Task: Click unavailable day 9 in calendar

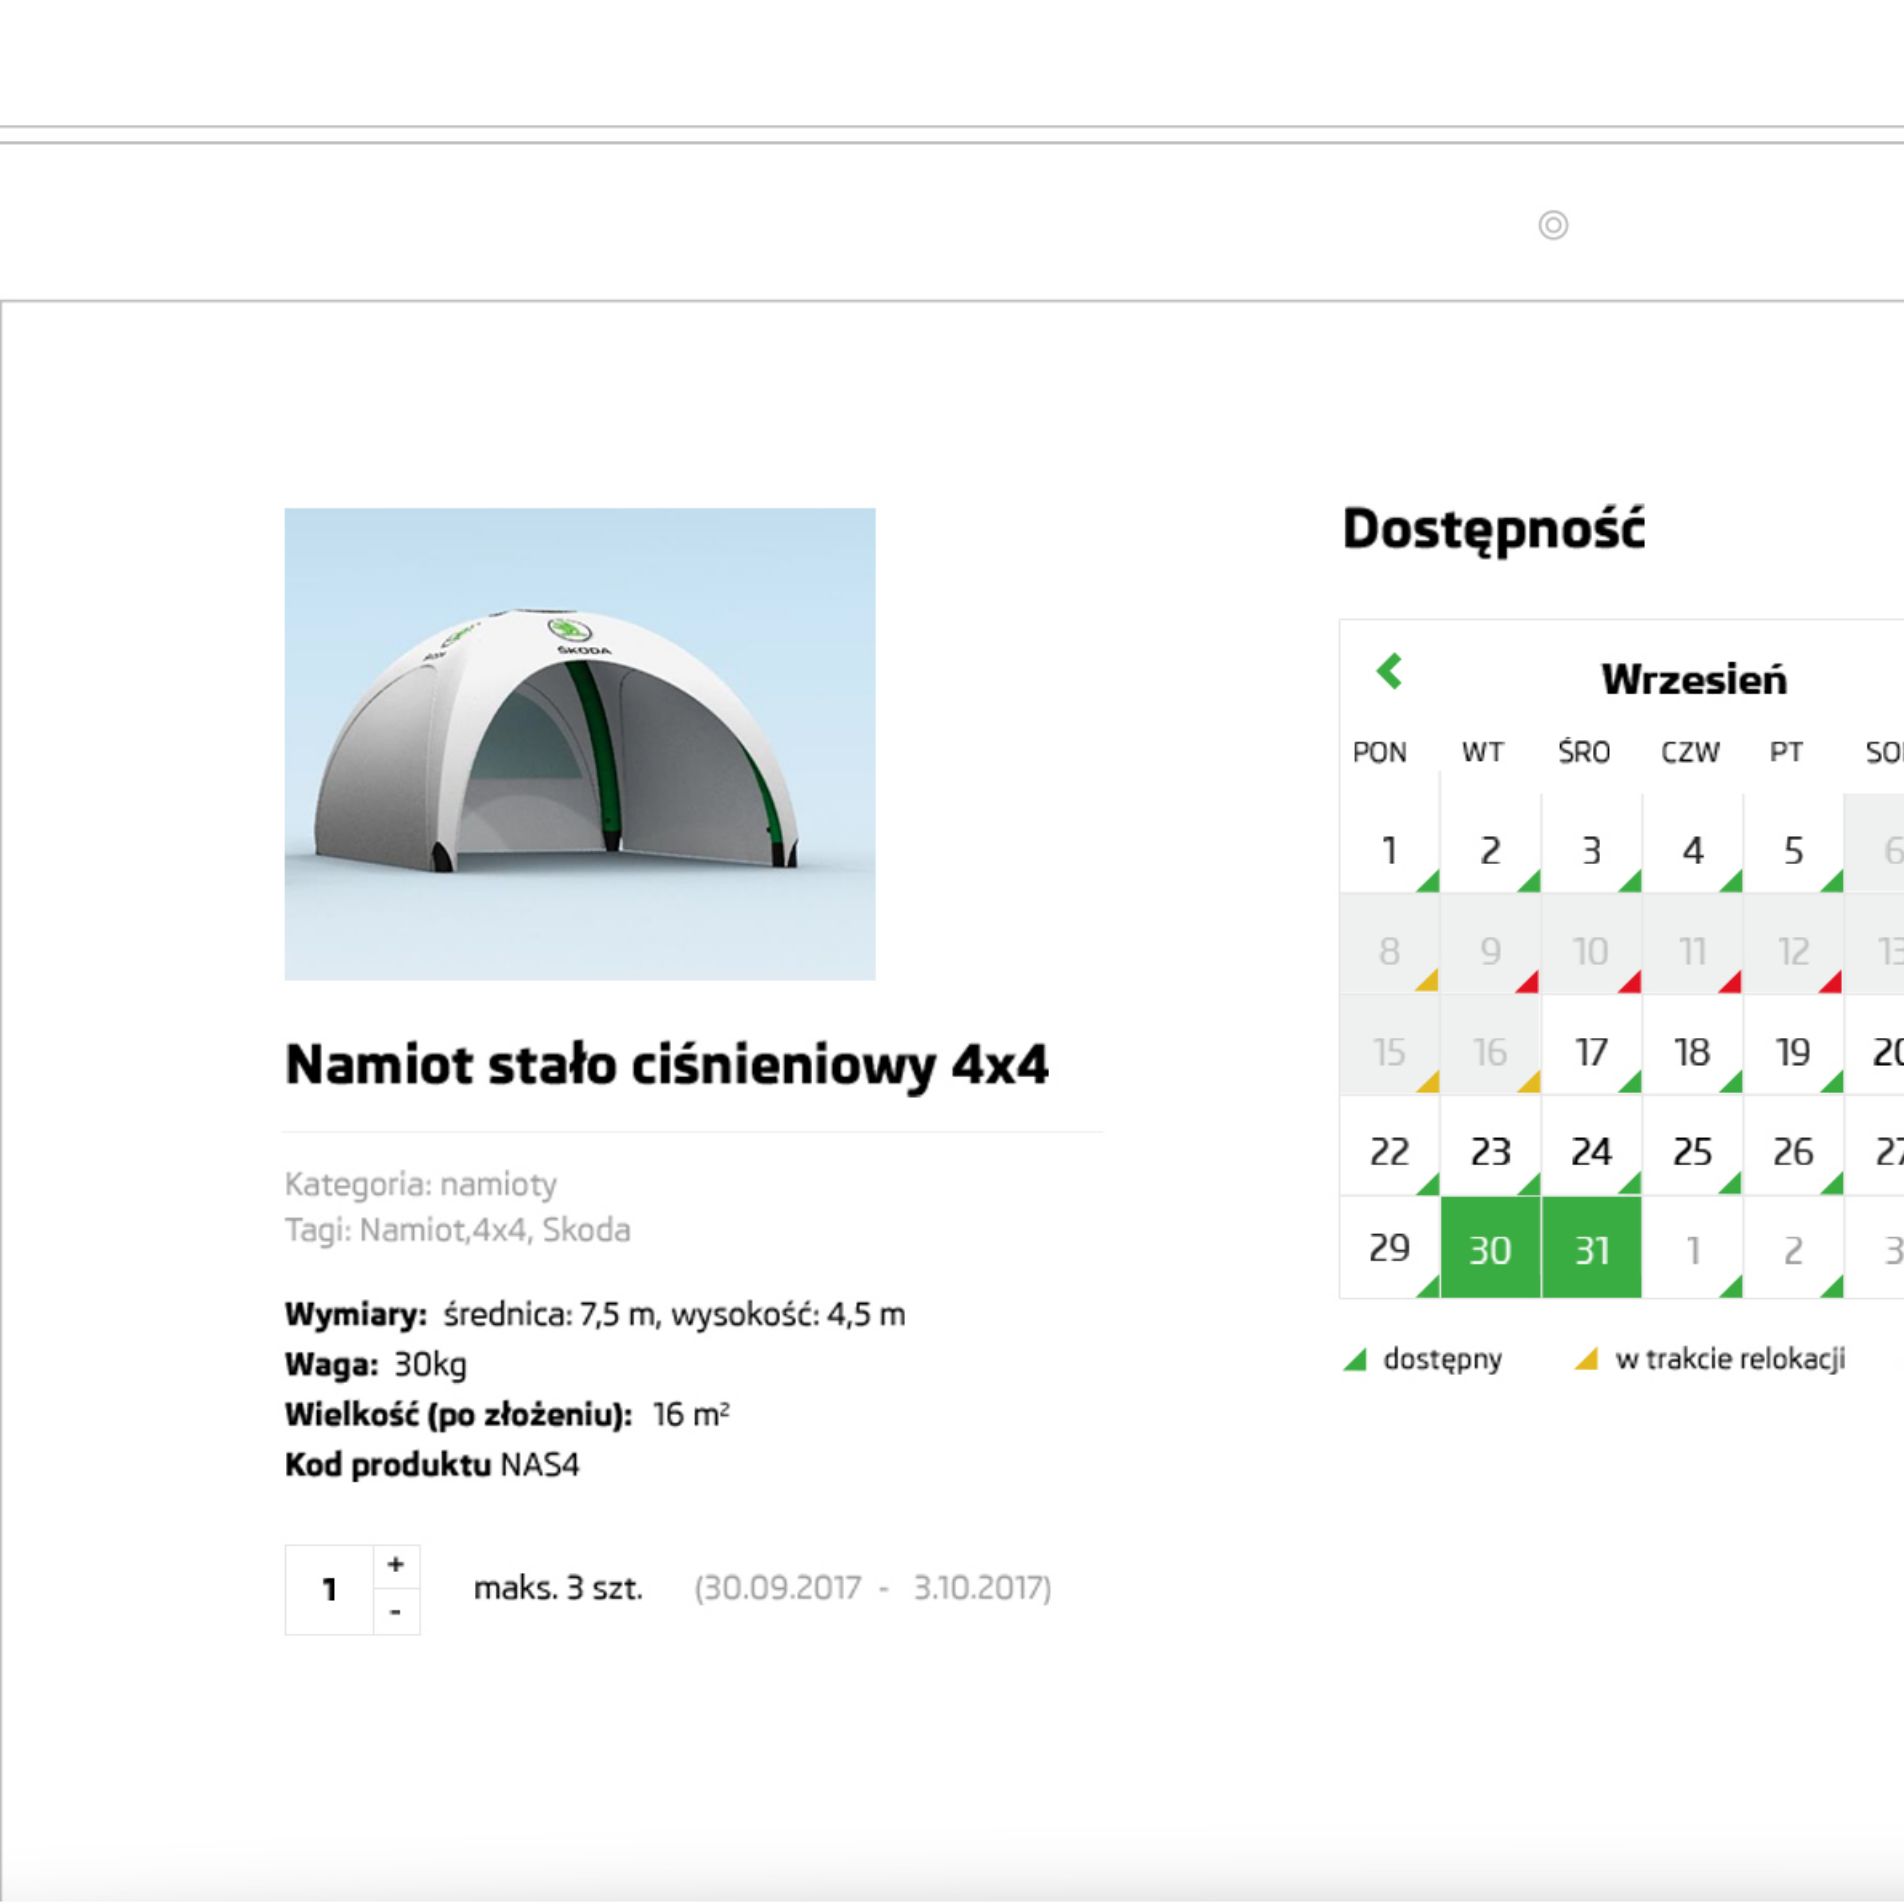Action: pos(1490,944)
